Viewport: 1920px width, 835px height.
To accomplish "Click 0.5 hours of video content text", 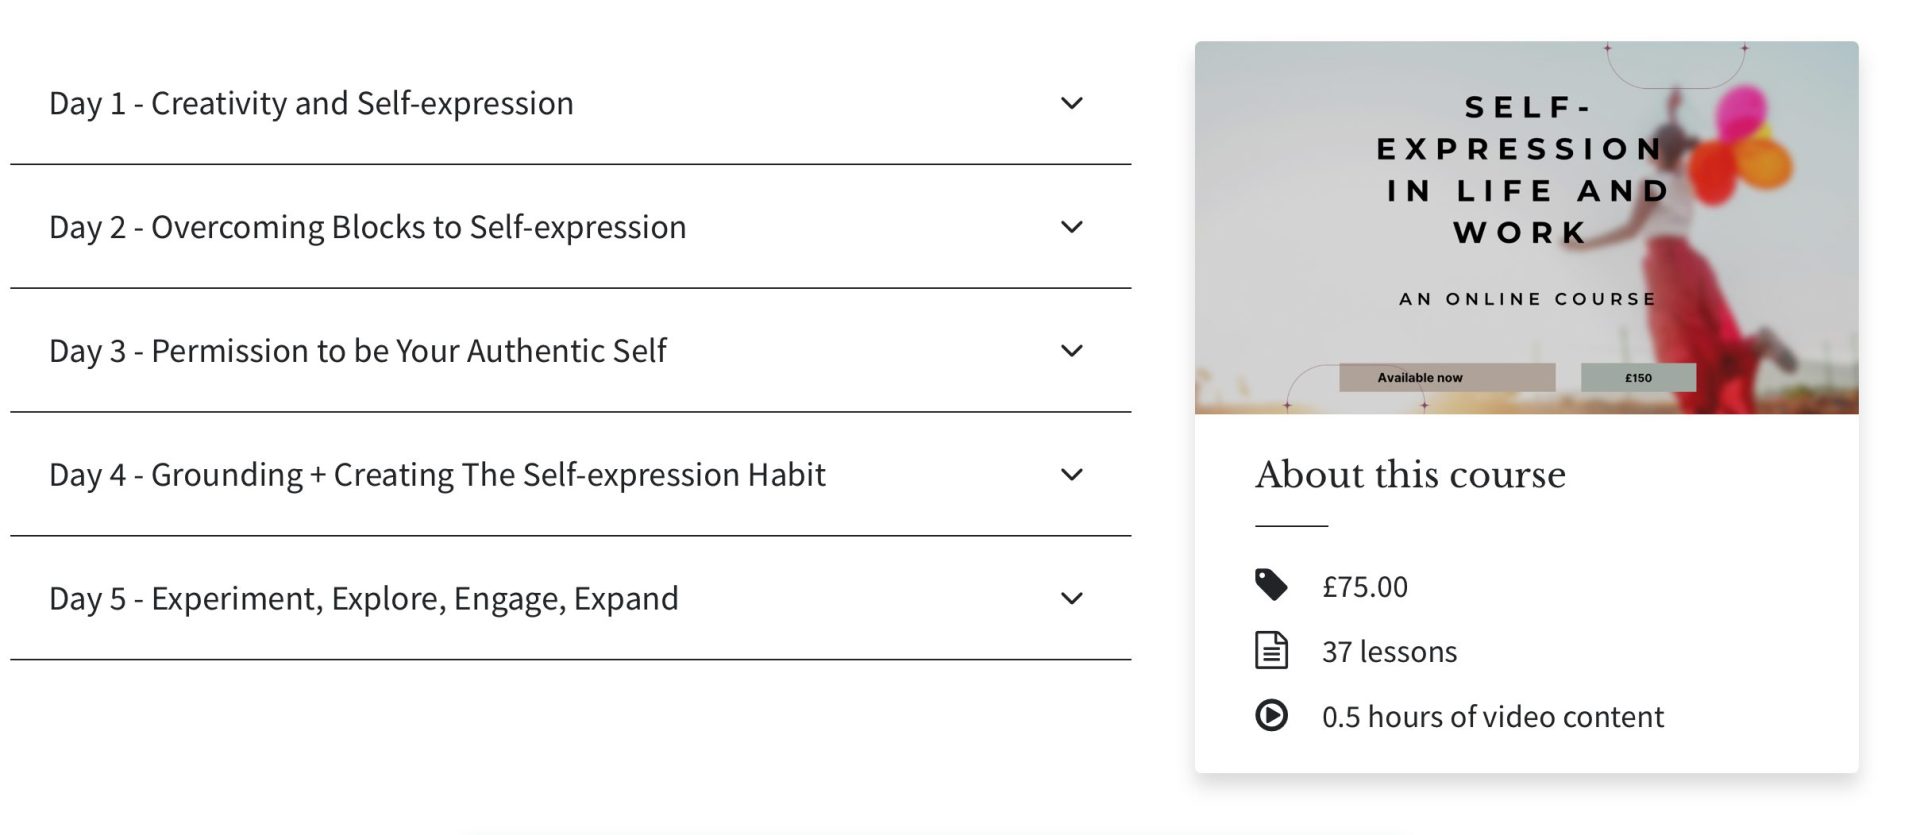I will point(1492,717).
